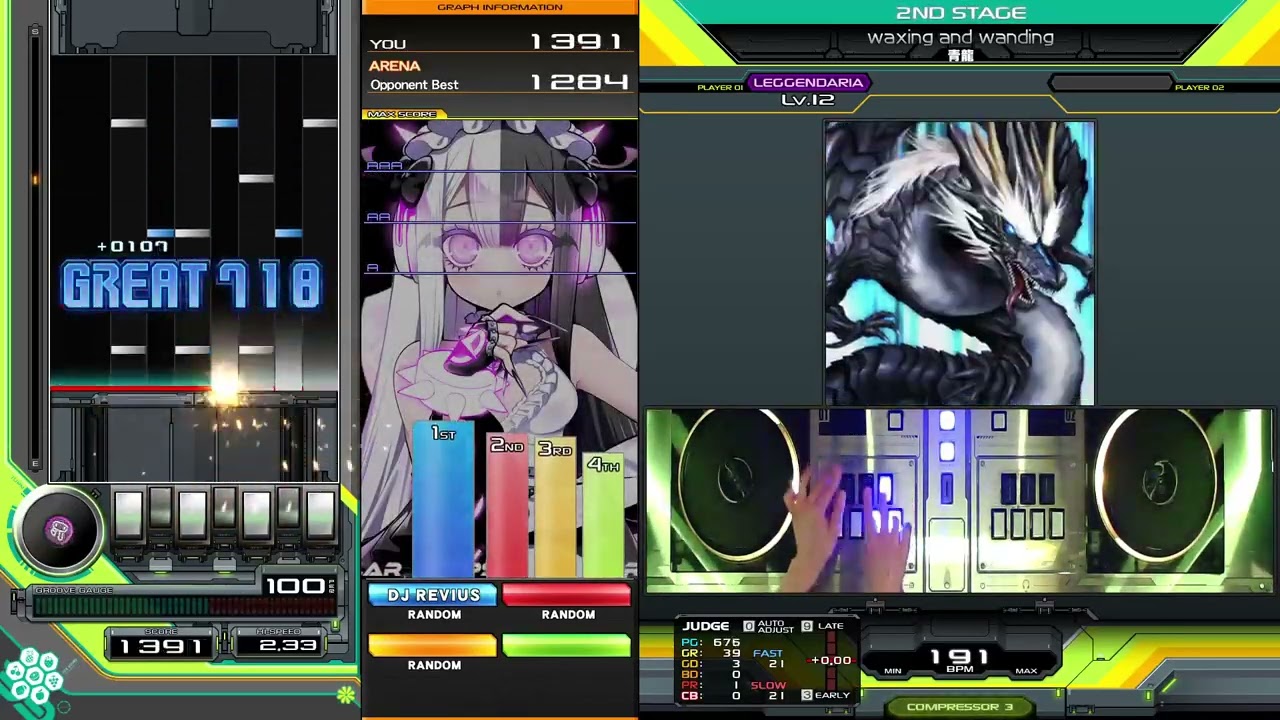This screenshot has width=1280, height=720.
Task: Click the dragon song artwork
Action: [x=959, y=263]
